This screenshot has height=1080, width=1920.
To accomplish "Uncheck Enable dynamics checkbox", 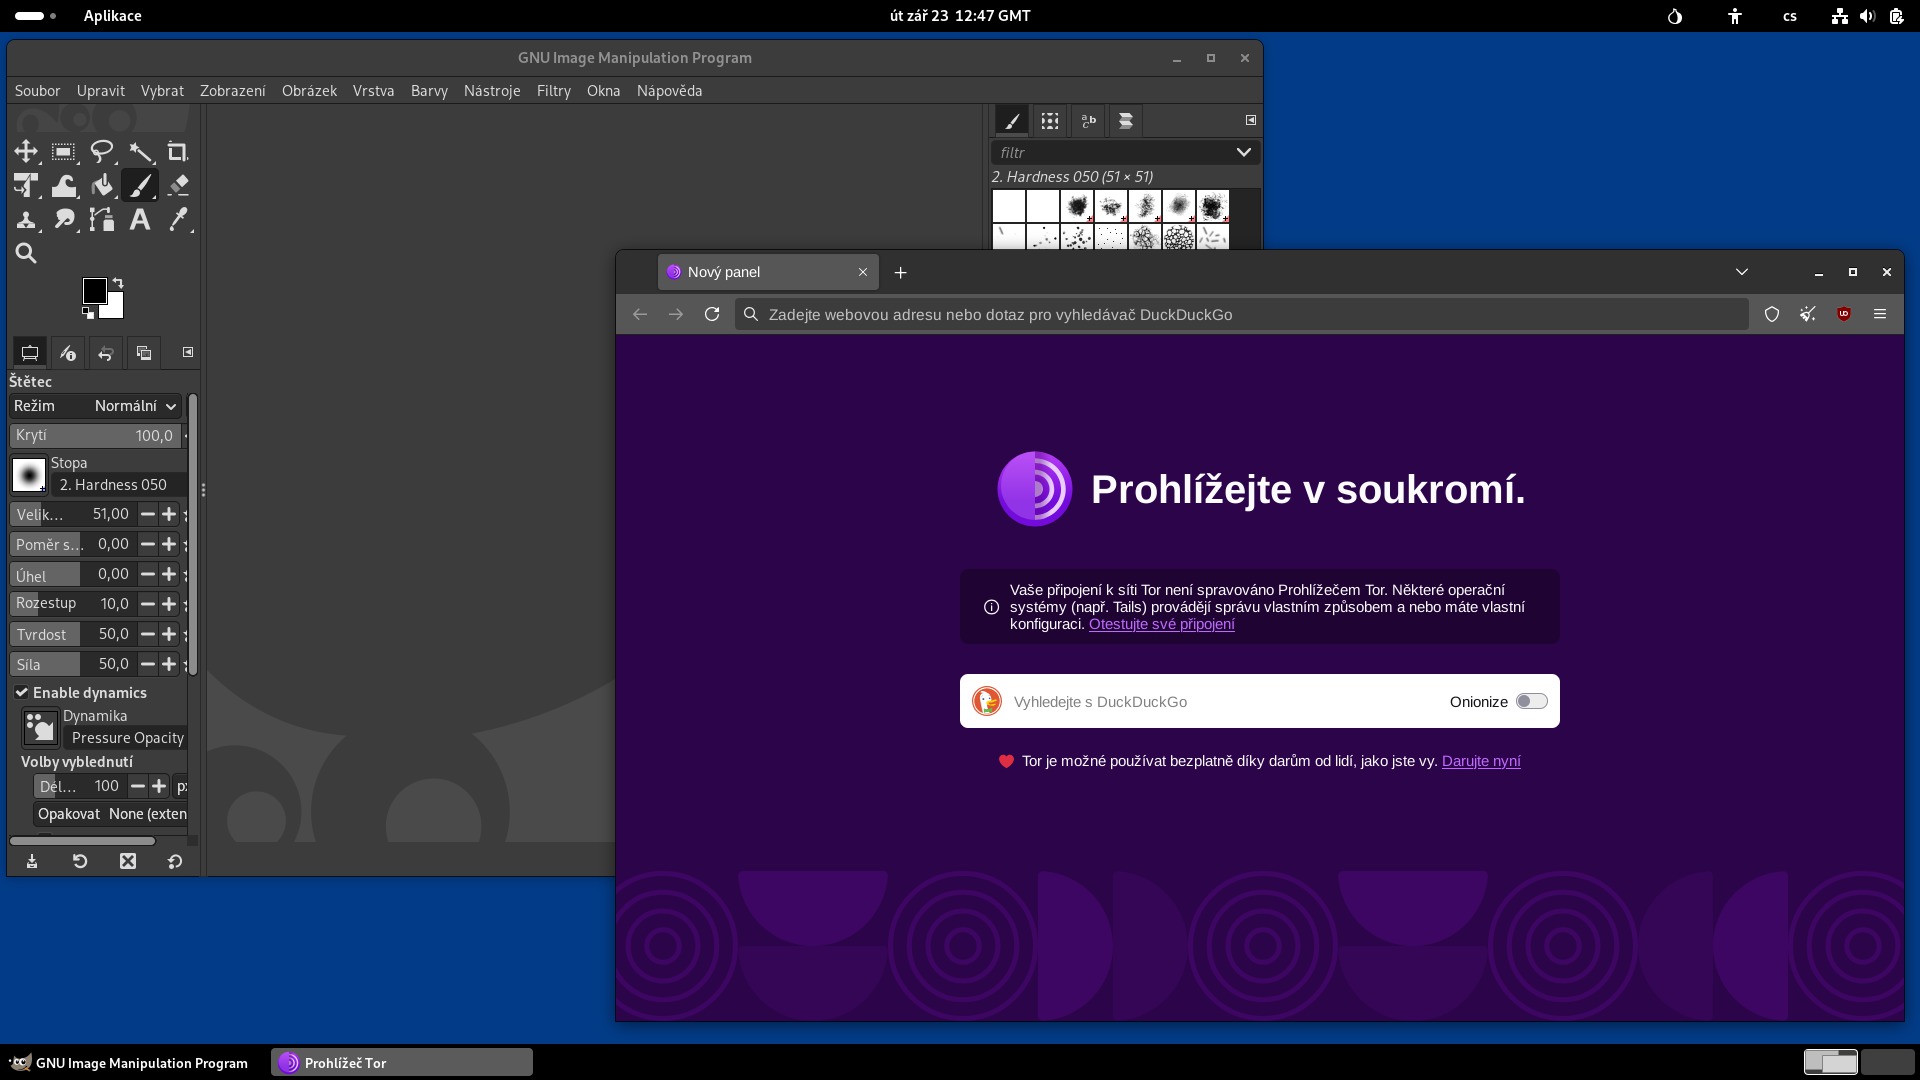I will (x=21, y=692).
